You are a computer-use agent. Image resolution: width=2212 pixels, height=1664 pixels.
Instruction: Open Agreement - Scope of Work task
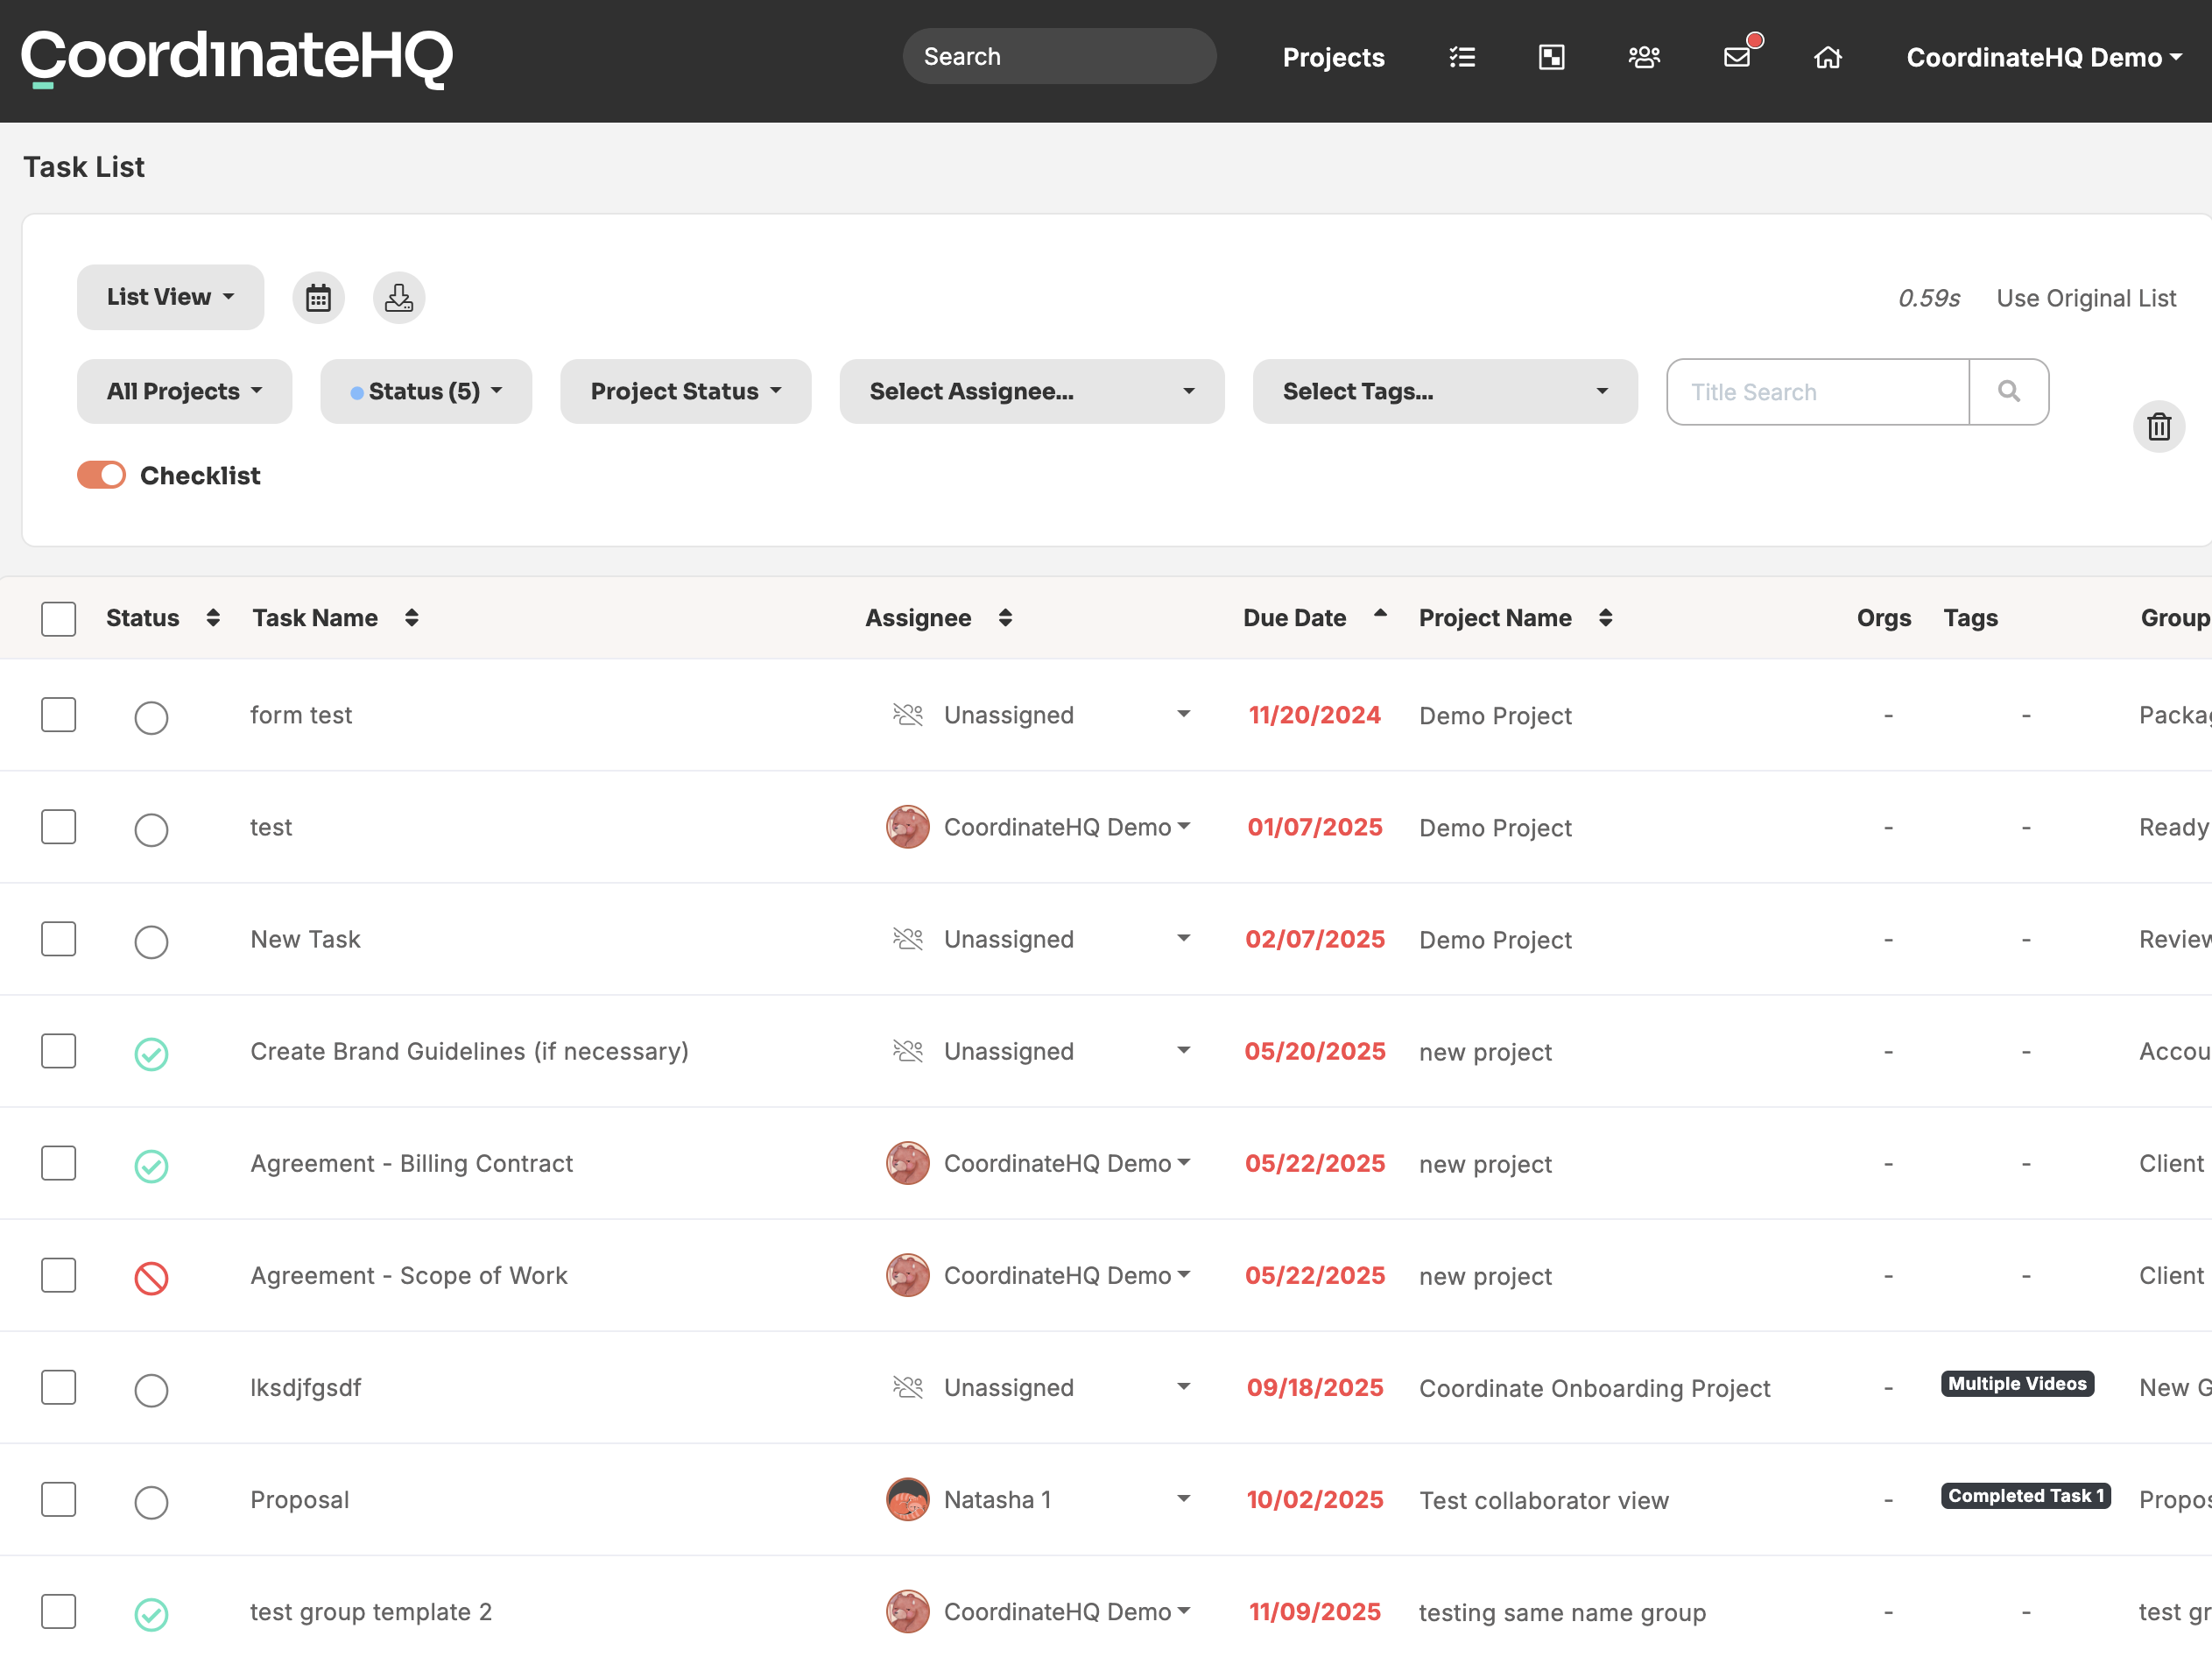[x=408, y=1275]
